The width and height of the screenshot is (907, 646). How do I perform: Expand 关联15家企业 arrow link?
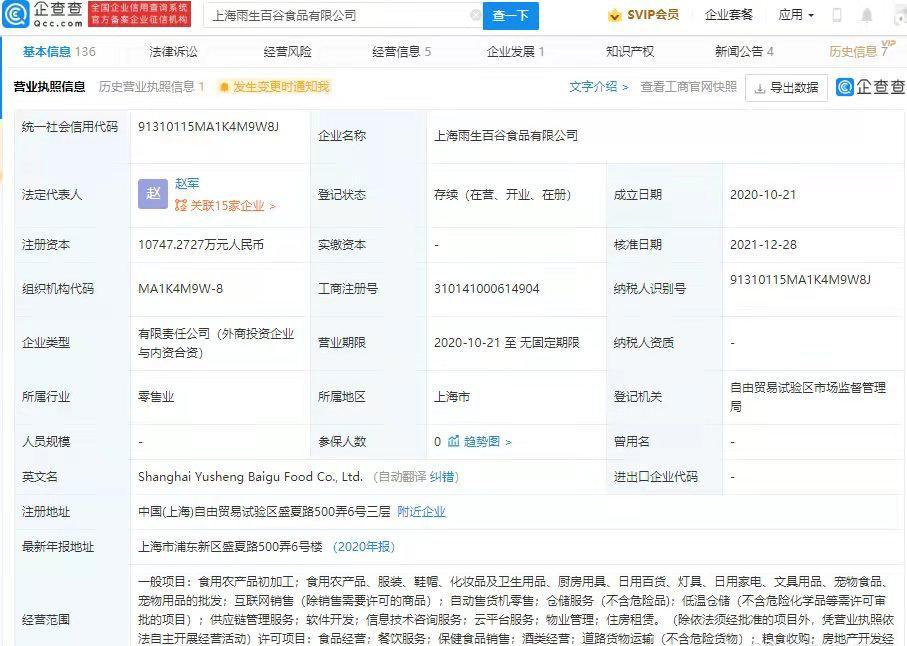pos(233,205)
